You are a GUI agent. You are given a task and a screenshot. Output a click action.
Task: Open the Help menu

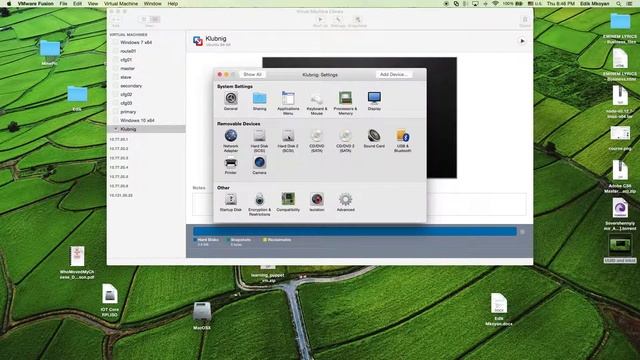click(173, 4)
